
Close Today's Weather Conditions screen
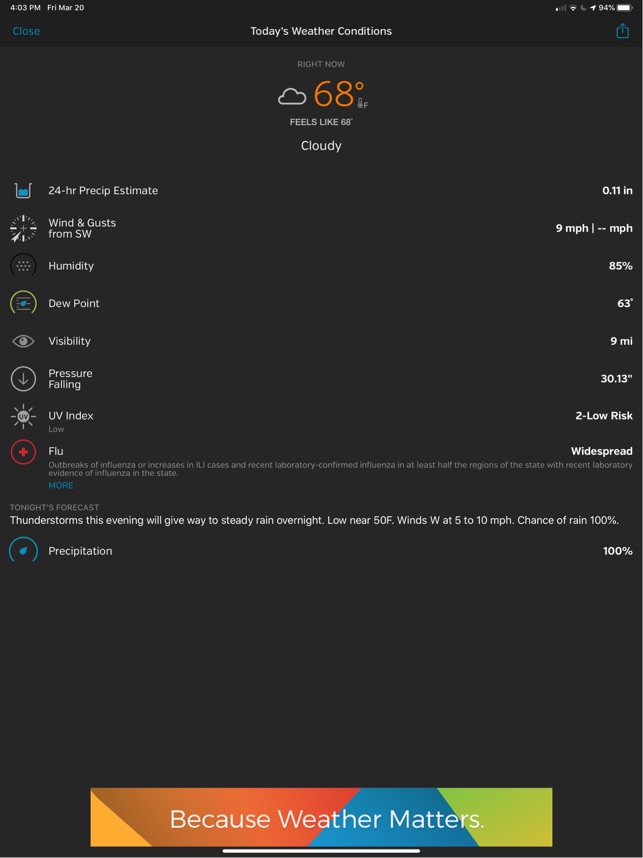pyautogui.click(x=26, y=31)
